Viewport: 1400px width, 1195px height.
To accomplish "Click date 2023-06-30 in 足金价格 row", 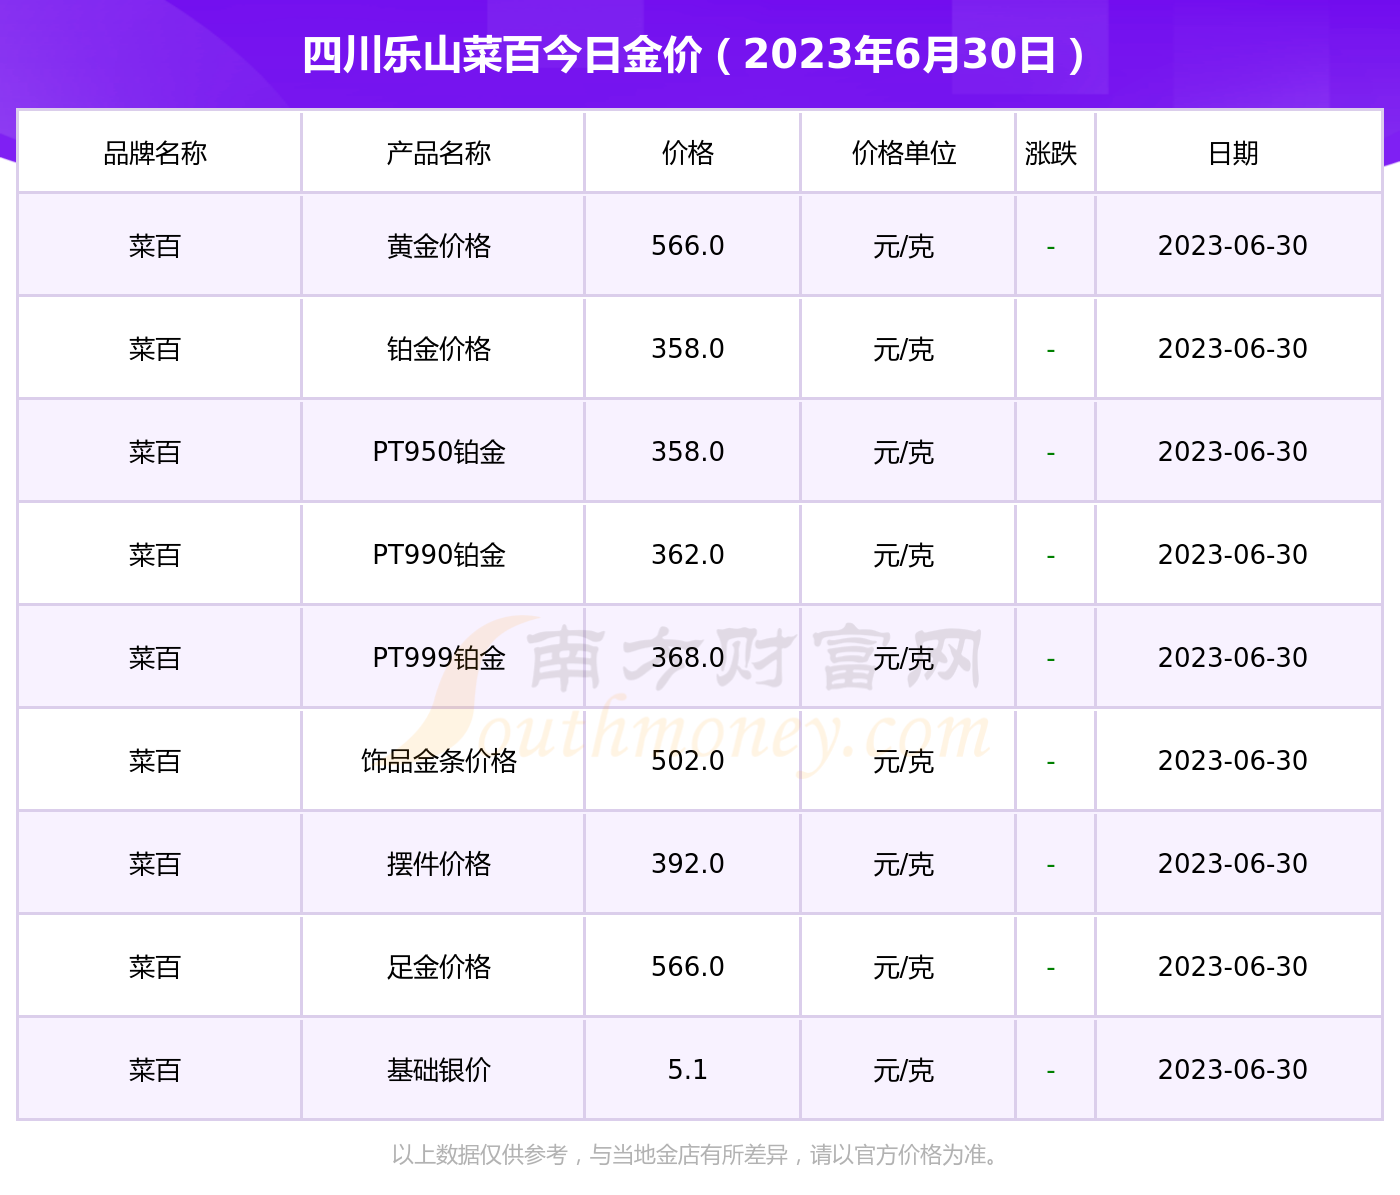I will [1233, 967].
